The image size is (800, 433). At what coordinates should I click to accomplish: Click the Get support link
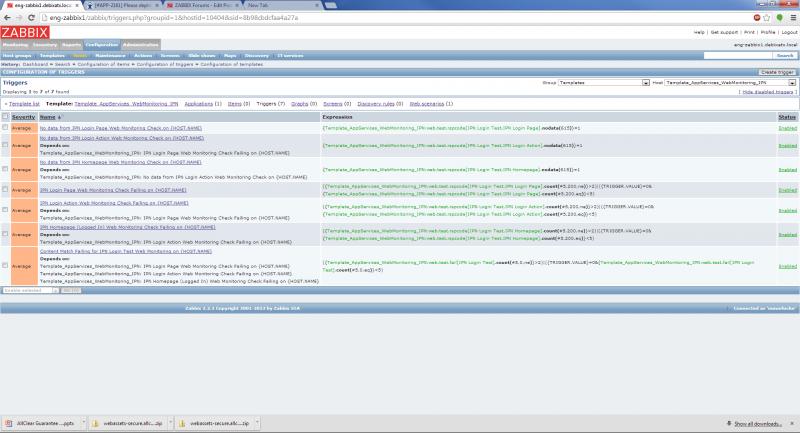(x=724, y=32)
